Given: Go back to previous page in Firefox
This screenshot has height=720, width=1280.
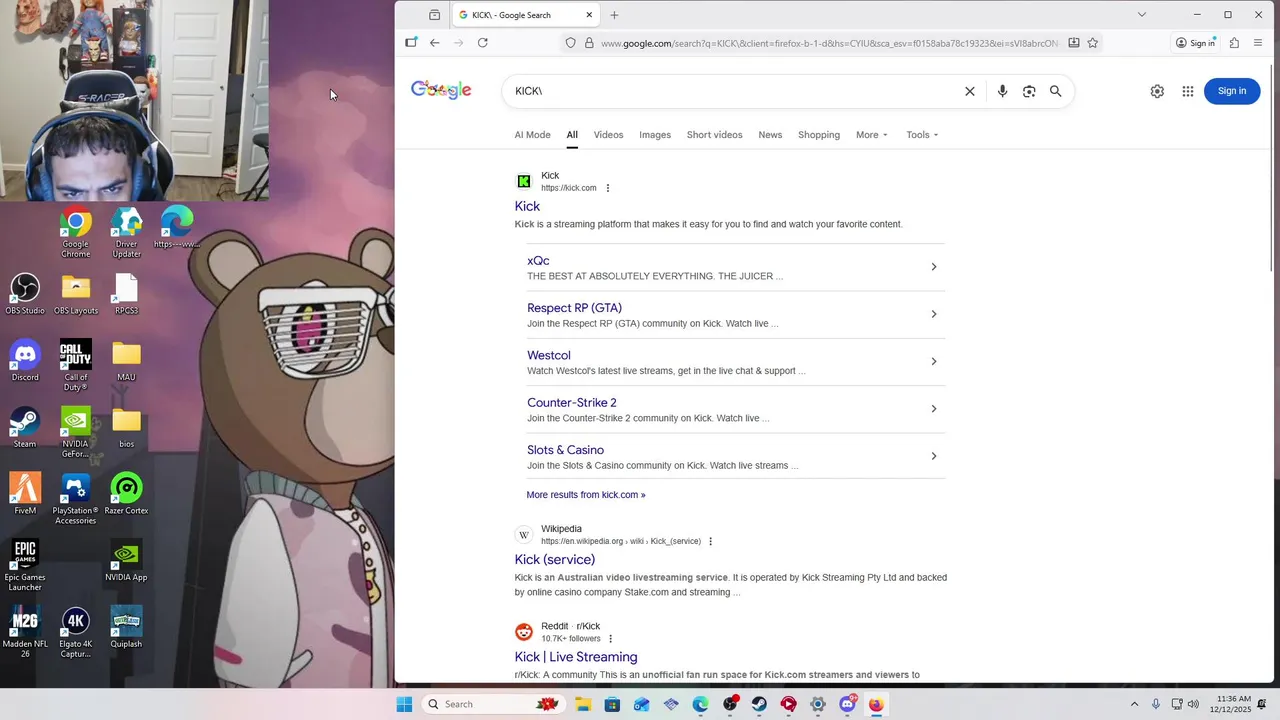Looking at the screenshot, I should click(x=434, y=43).
